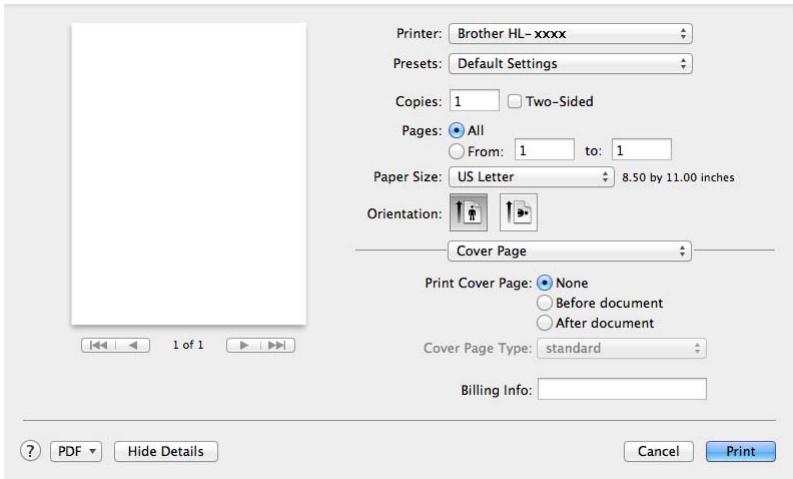
Task: Click the From page number field
Action: pyautogui.click(x=545, y=150)
